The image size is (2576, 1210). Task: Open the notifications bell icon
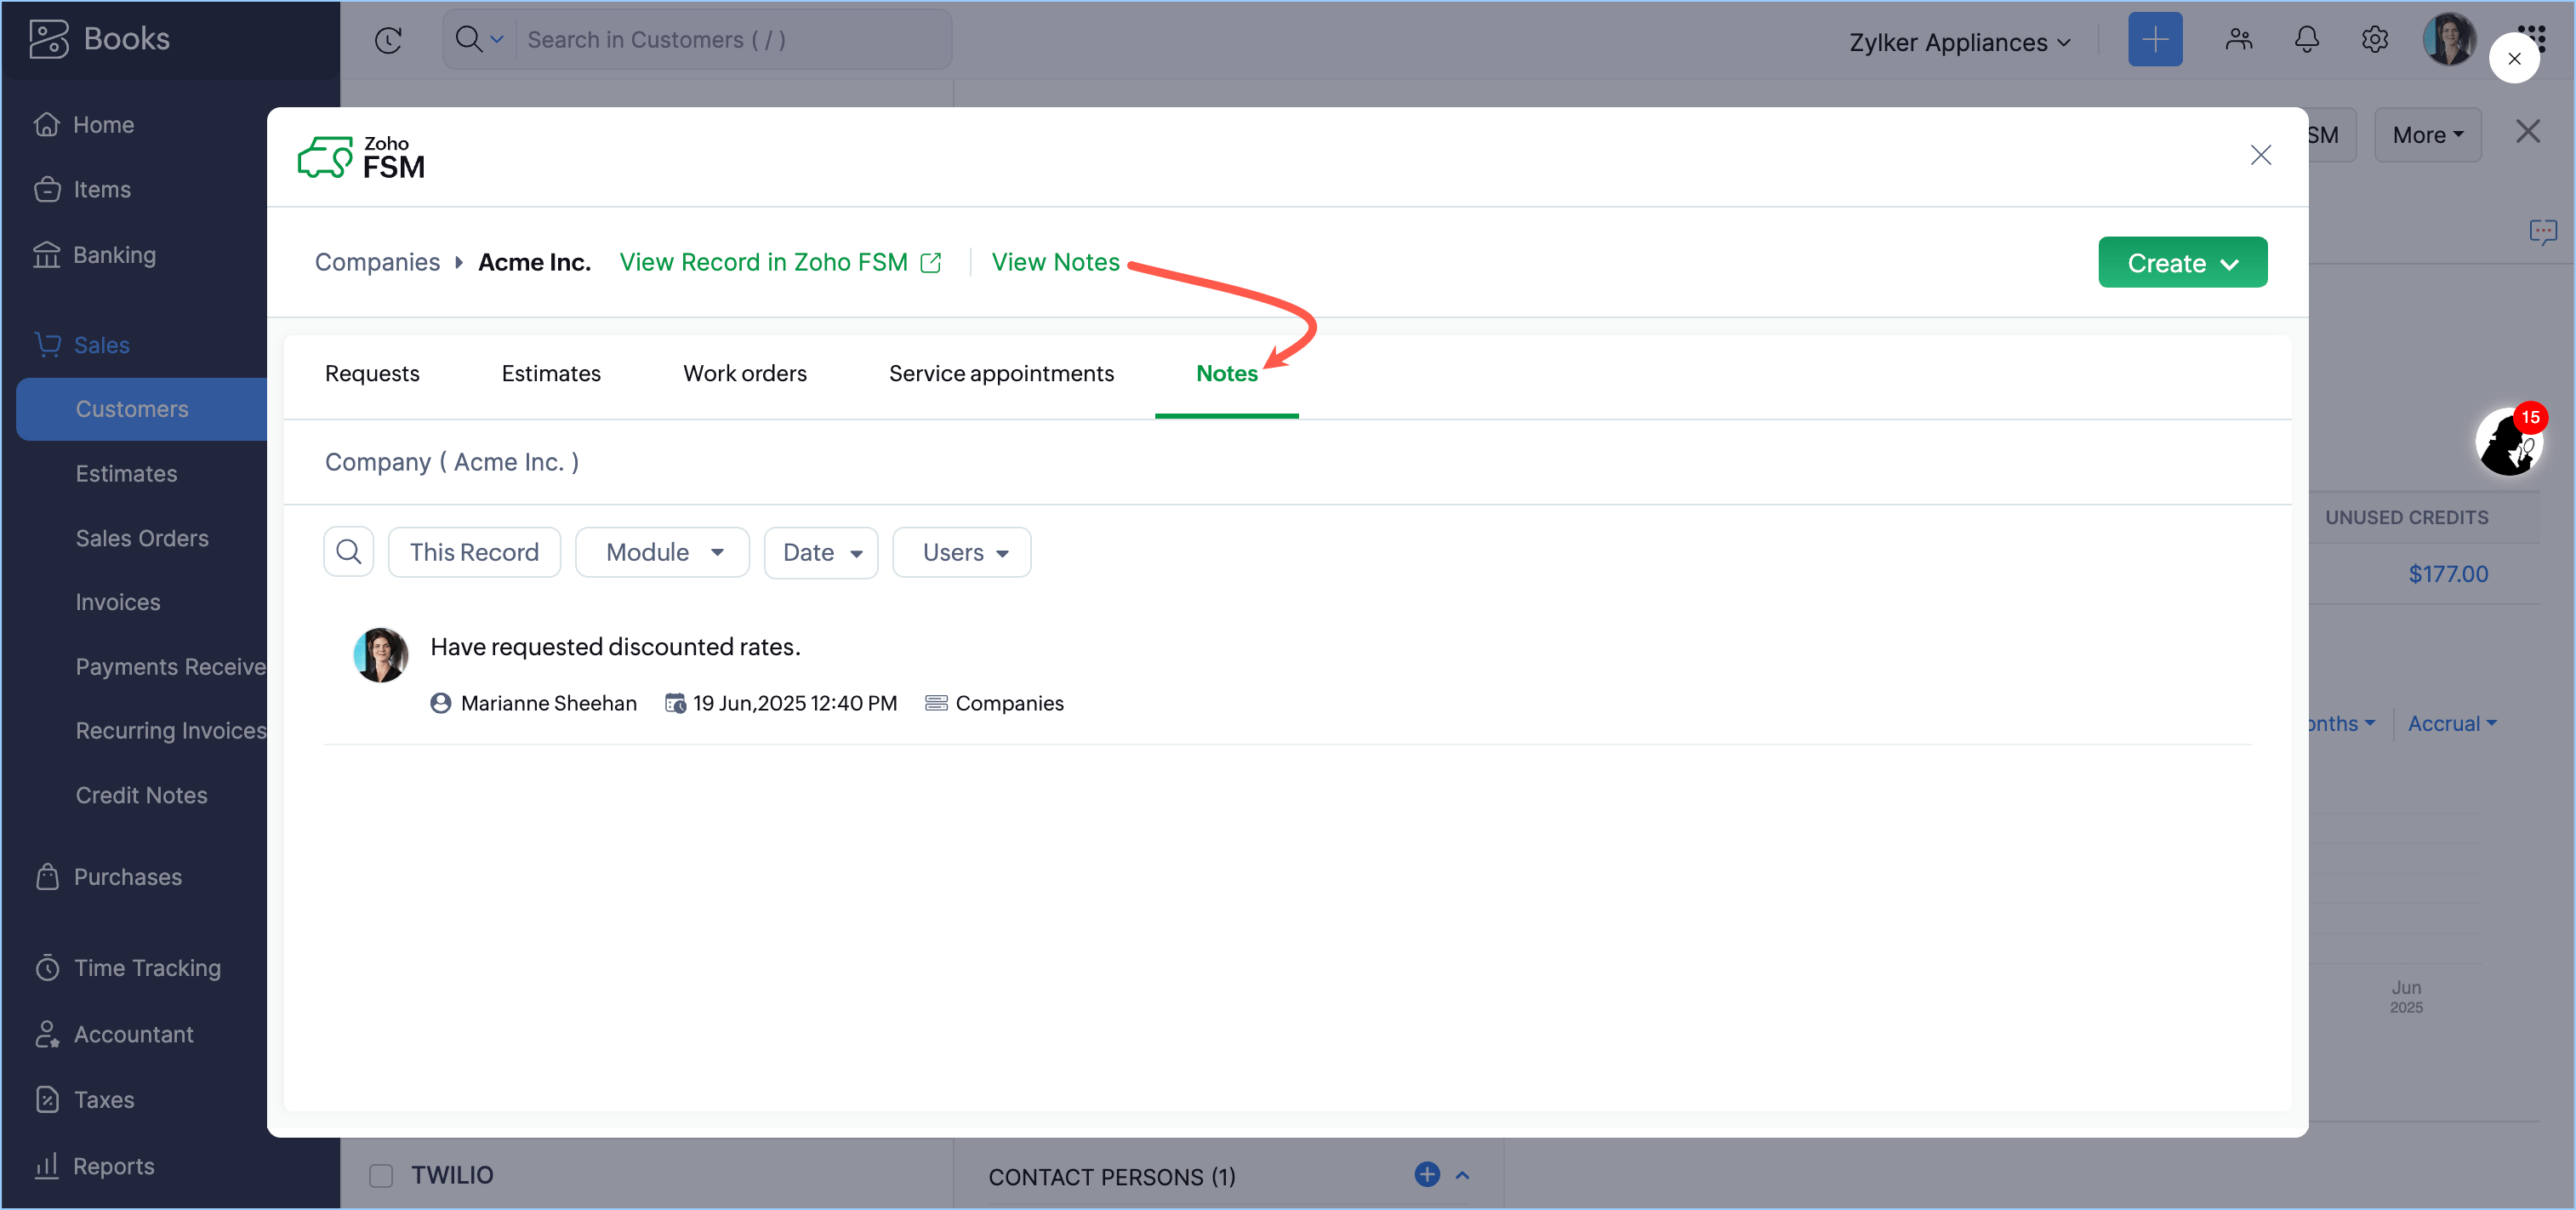[2306, 40]
